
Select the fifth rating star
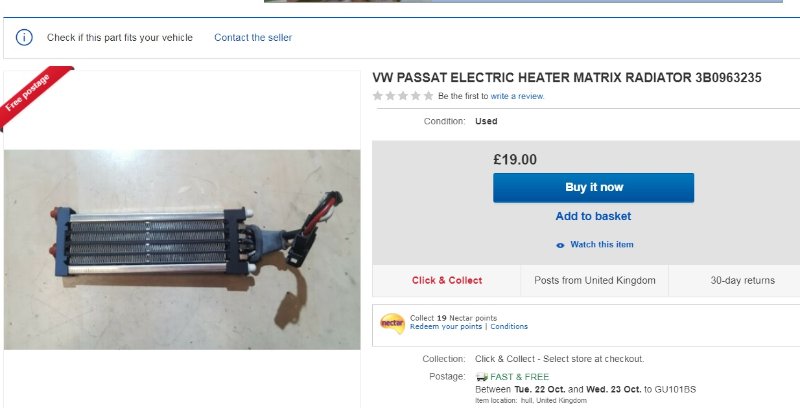(429, 96)
